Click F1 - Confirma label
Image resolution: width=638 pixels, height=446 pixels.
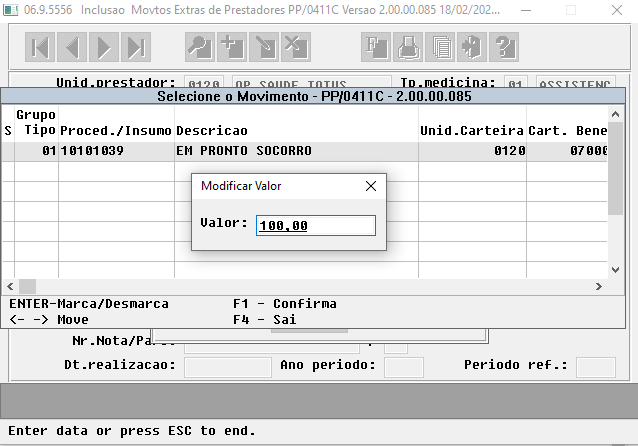285,304
